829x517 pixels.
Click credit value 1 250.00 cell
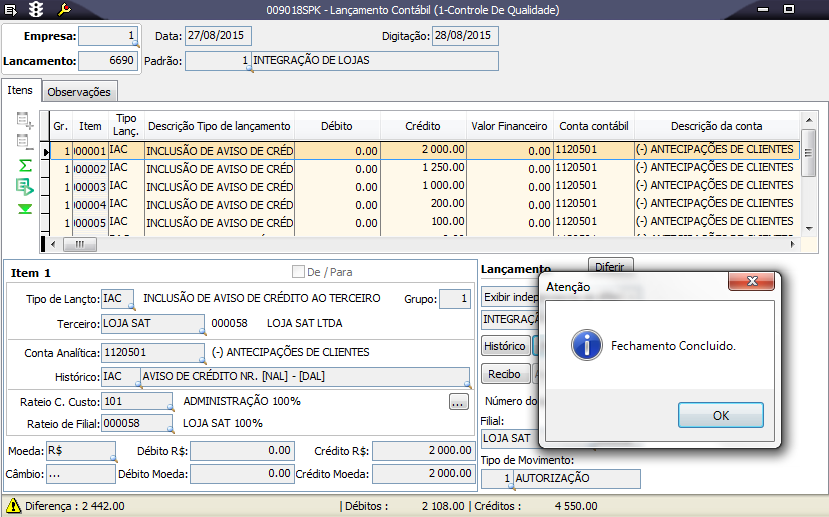tap(423, 168)
